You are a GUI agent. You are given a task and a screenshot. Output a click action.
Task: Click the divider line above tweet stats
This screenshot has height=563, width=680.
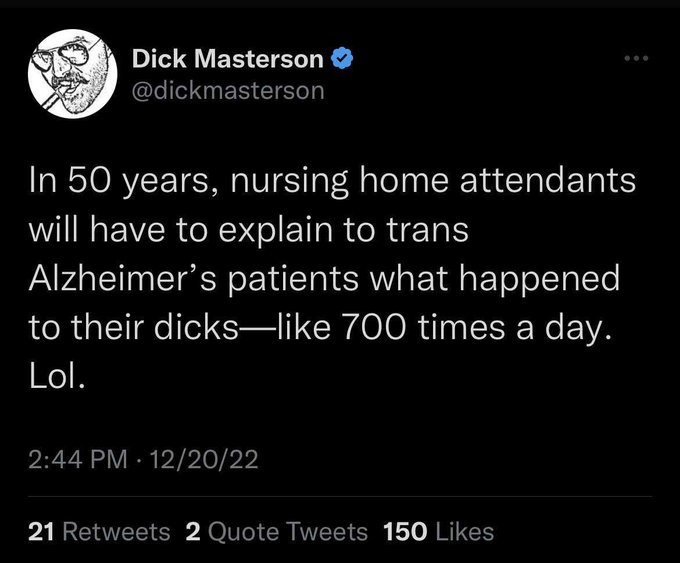pyautogui.click(x=340, y=497)
